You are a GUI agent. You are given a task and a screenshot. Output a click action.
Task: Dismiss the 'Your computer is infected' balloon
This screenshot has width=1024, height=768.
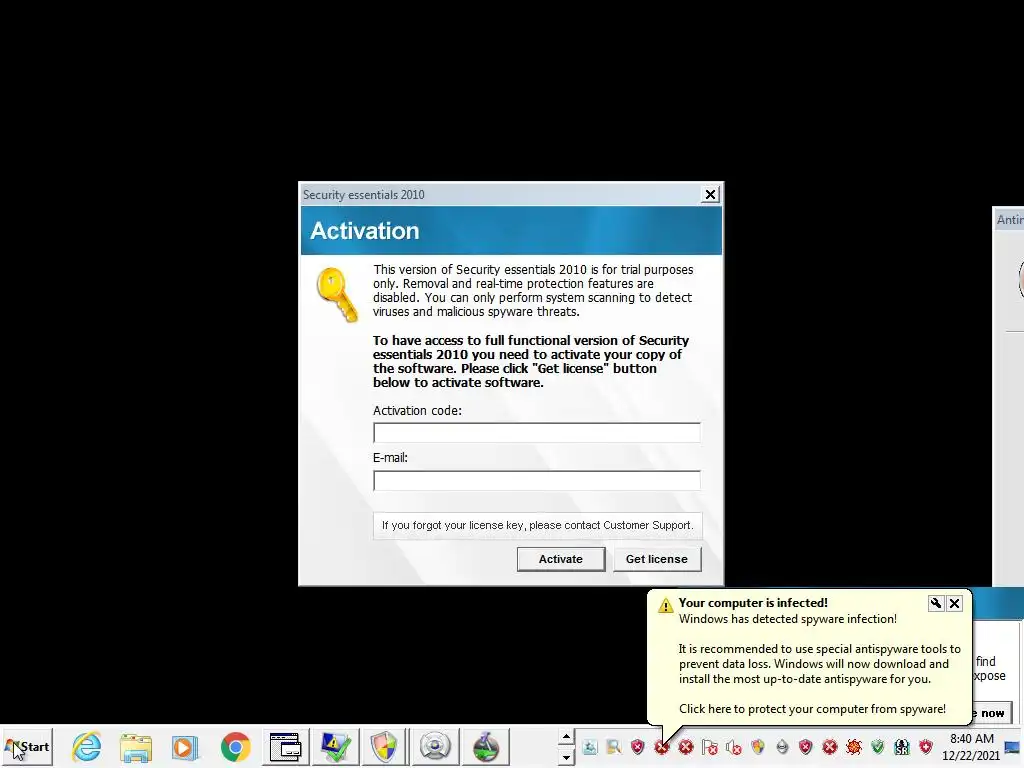click(x=954, y=603)
